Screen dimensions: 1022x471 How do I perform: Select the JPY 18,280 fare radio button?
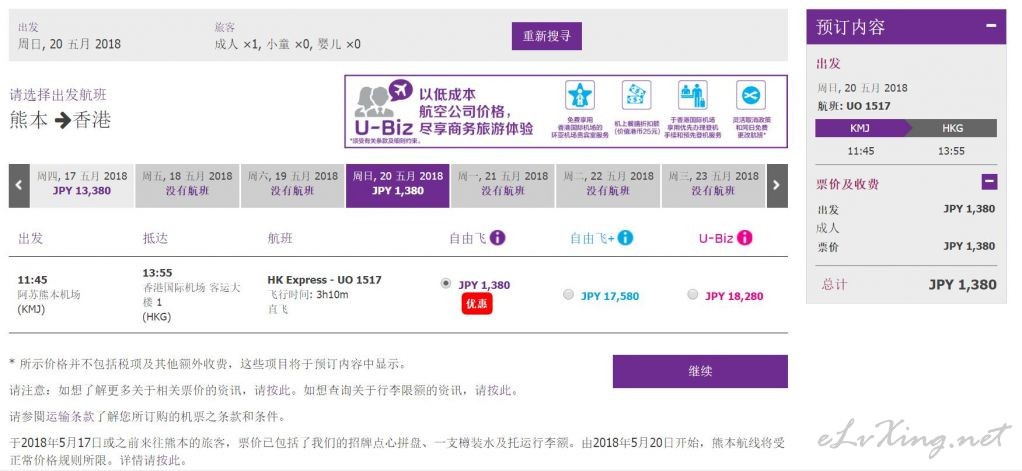click(x=693, y=294)
